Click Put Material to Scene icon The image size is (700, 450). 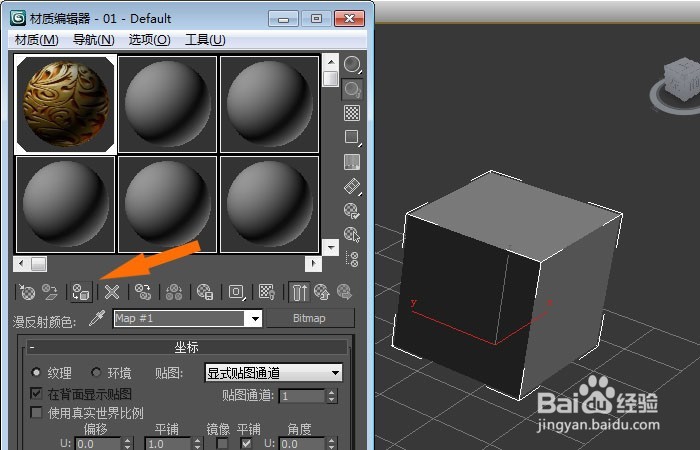coord(50,292)
